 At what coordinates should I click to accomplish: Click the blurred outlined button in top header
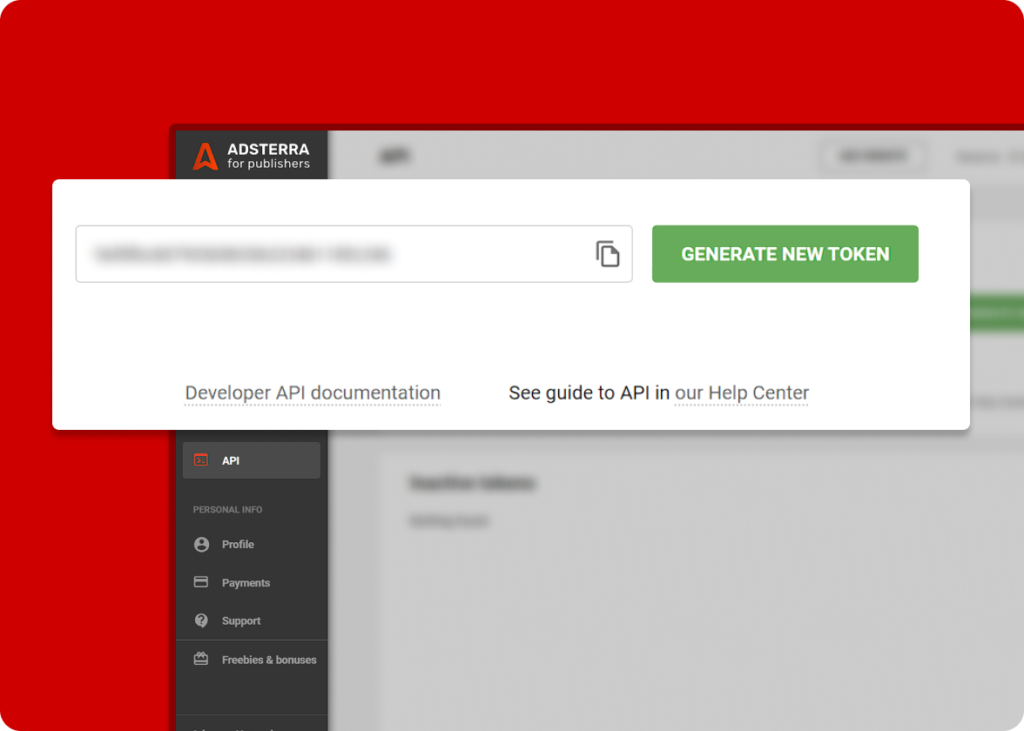(x=873, y=156)
